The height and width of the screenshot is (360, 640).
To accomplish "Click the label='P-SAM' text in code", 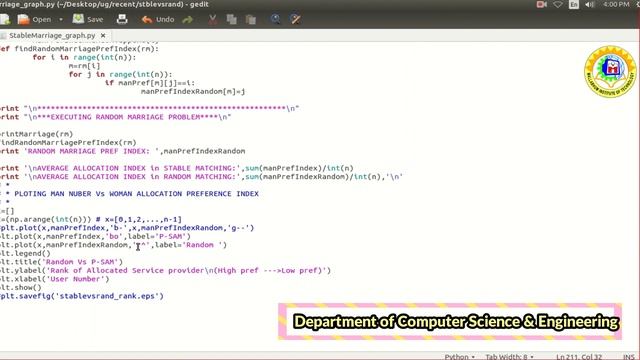I will coord(157,236).
